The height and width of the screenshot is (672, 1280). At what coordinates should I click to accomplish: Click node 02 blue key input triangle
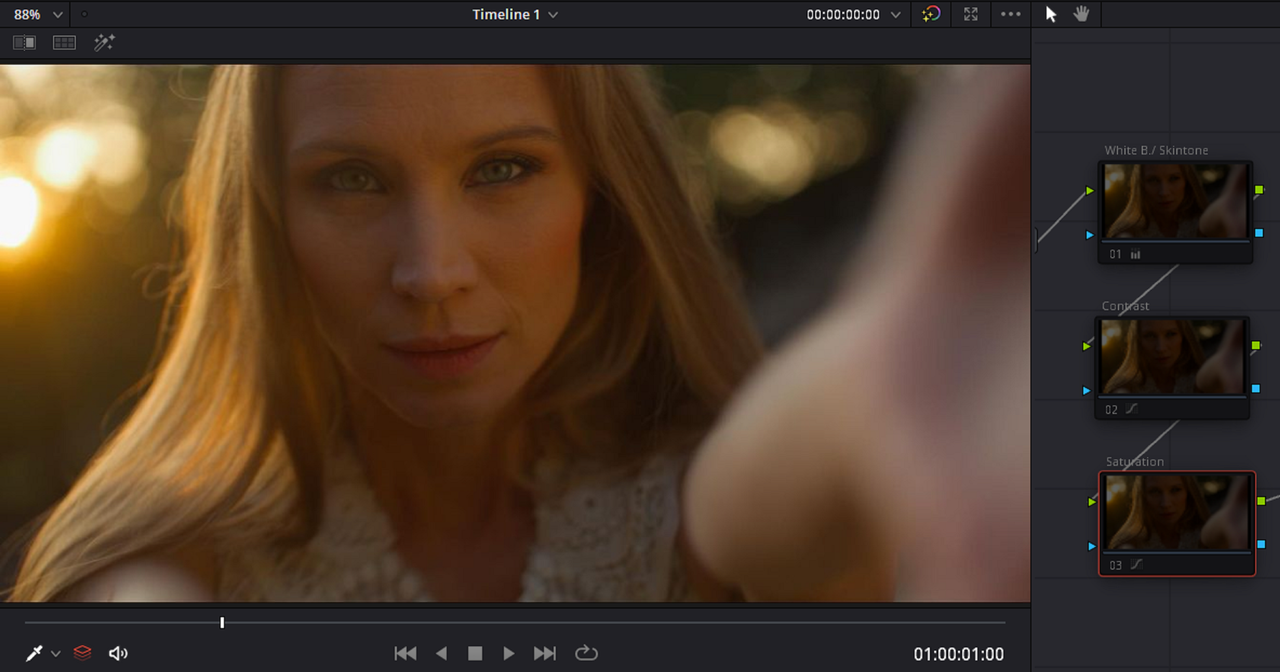1087,390
